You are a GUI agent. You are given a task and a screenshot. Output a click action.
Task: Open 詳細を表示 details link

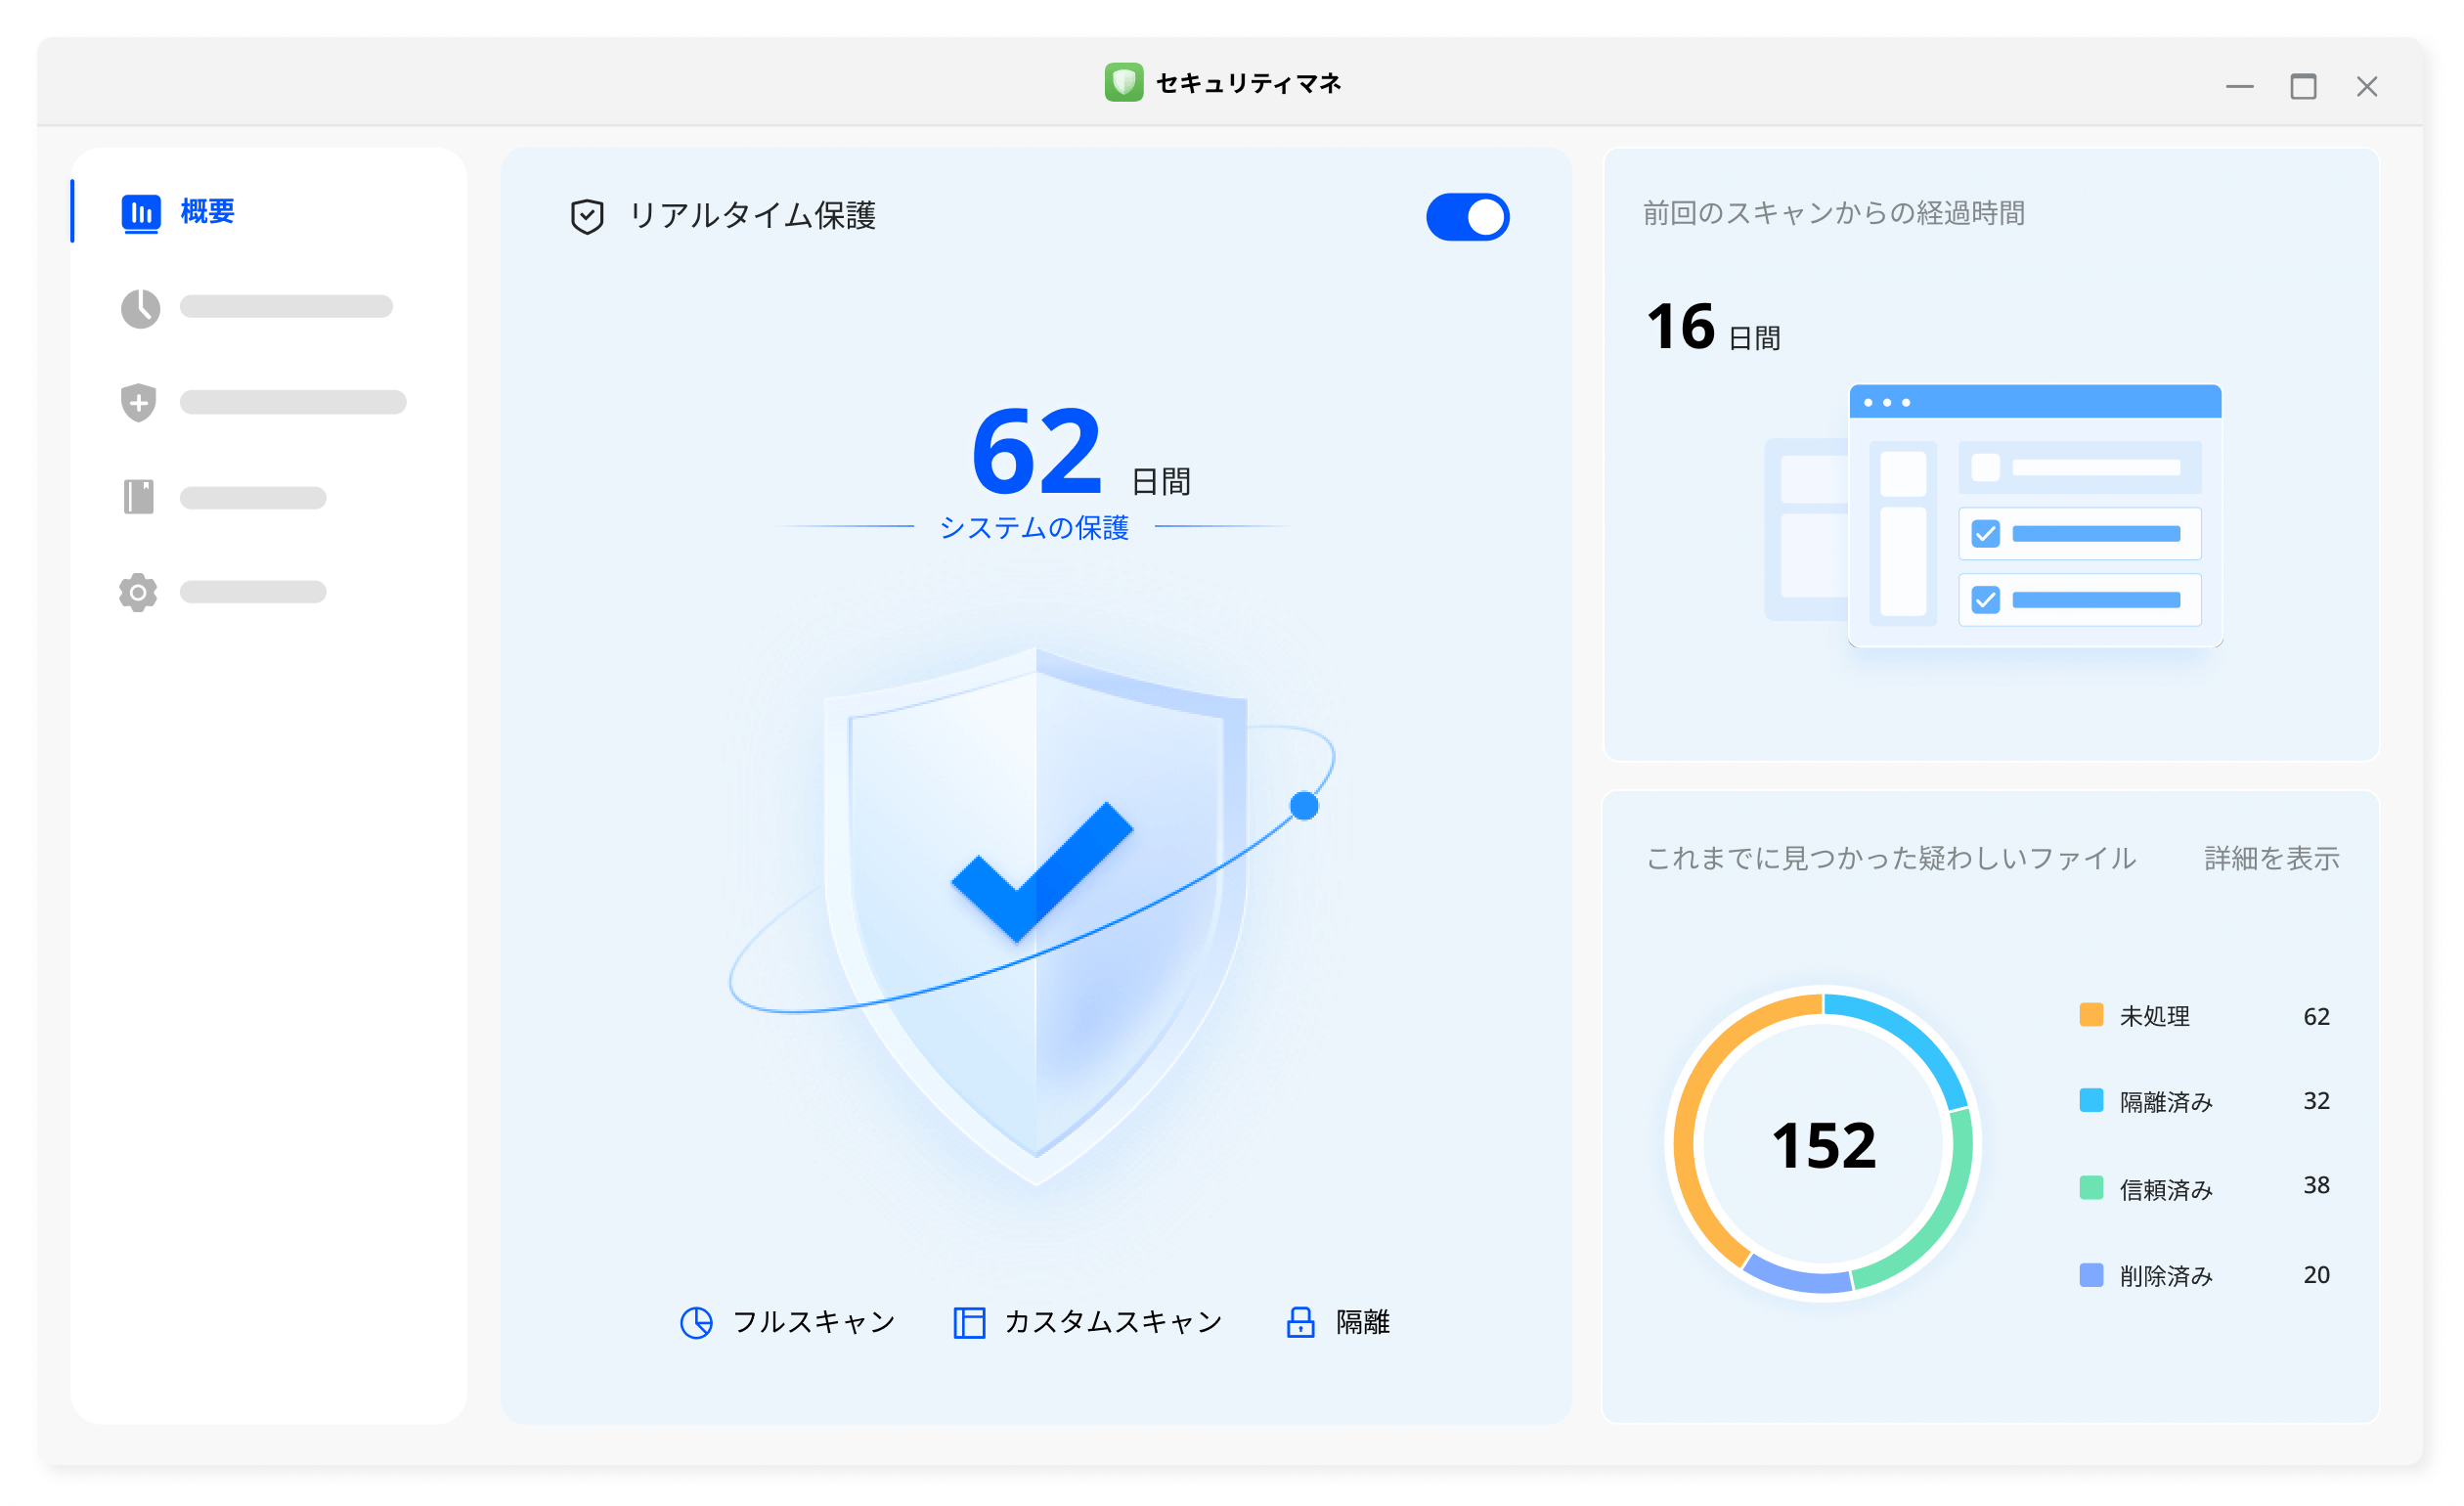[2270, 858]
